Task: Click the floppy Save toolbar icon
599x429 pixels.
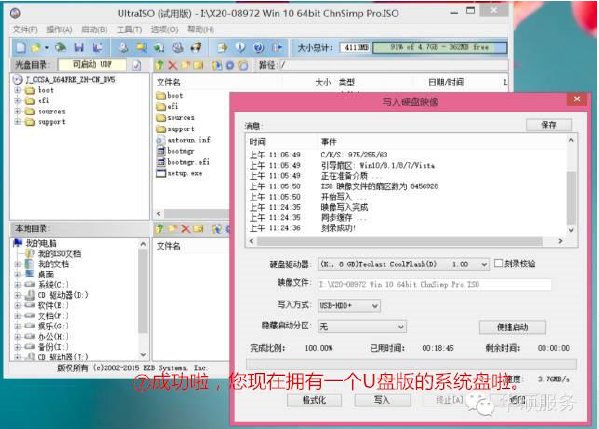Action: tap(79, 47)
